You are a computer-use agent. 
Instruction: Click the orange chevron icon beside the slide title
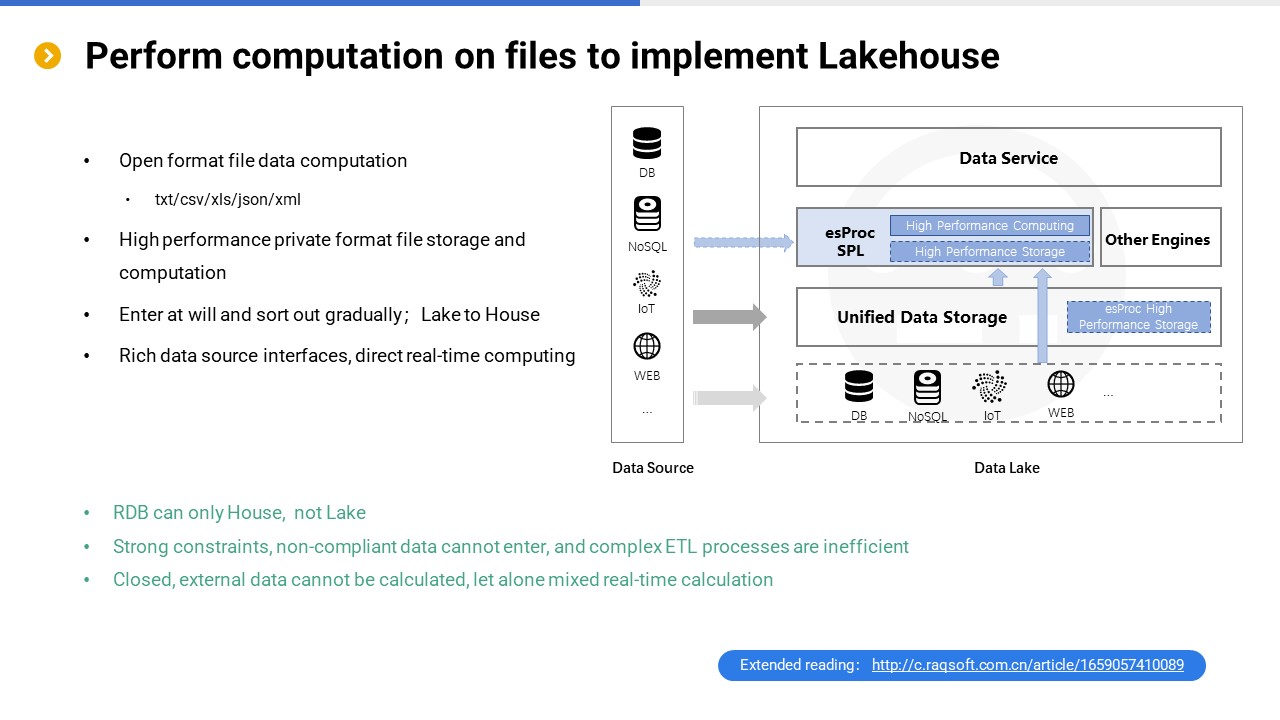[48, 56]
